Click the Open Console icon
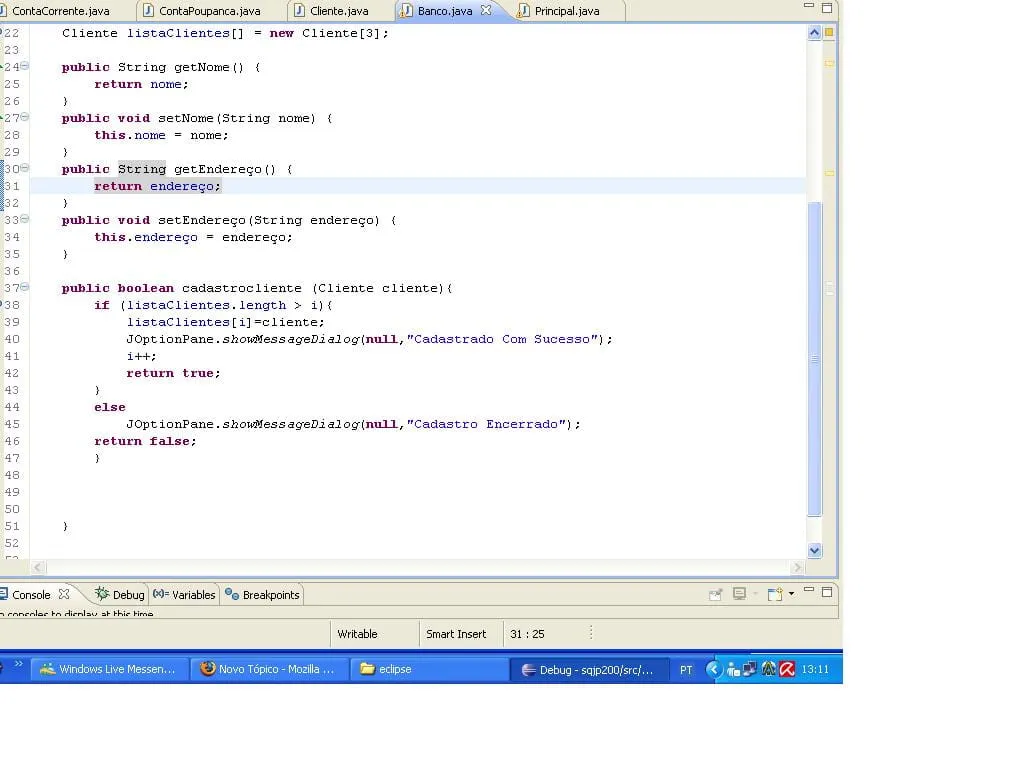The image size is (1024, 768). click(x=775, y=594)
